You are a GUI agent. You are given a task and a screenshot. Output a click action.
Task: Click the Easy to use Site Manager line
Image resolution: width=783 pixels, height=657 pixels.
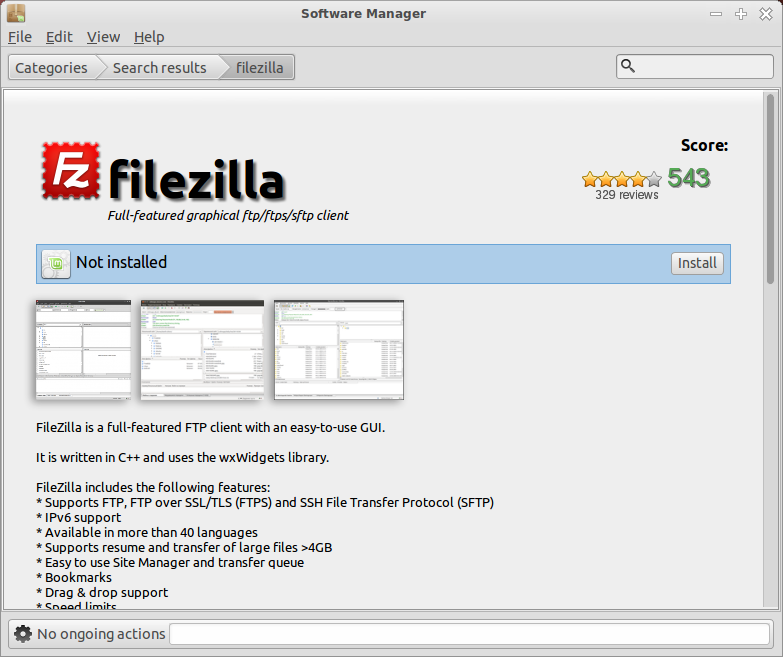click(170, 562)
